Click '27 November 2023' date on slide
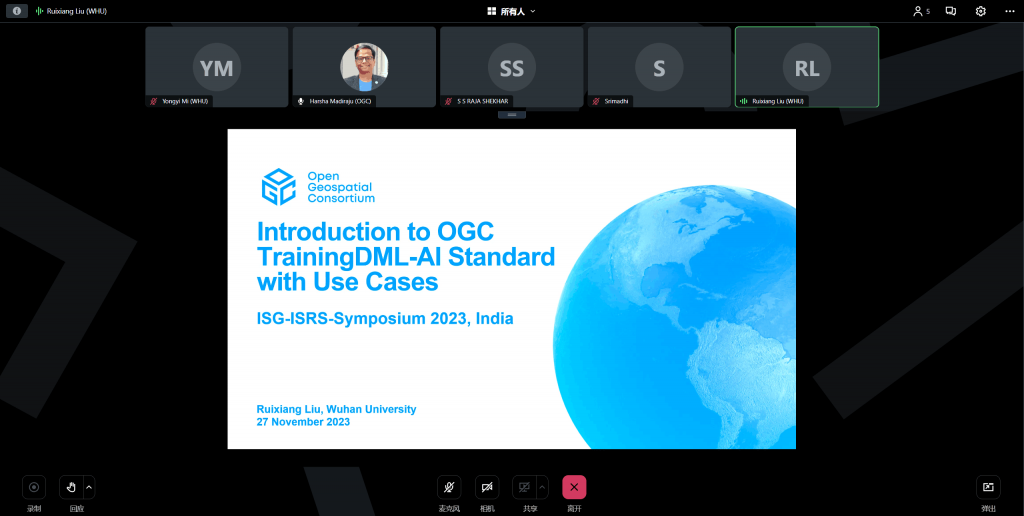The image size is (1024, 516). [x=303, y=422]
